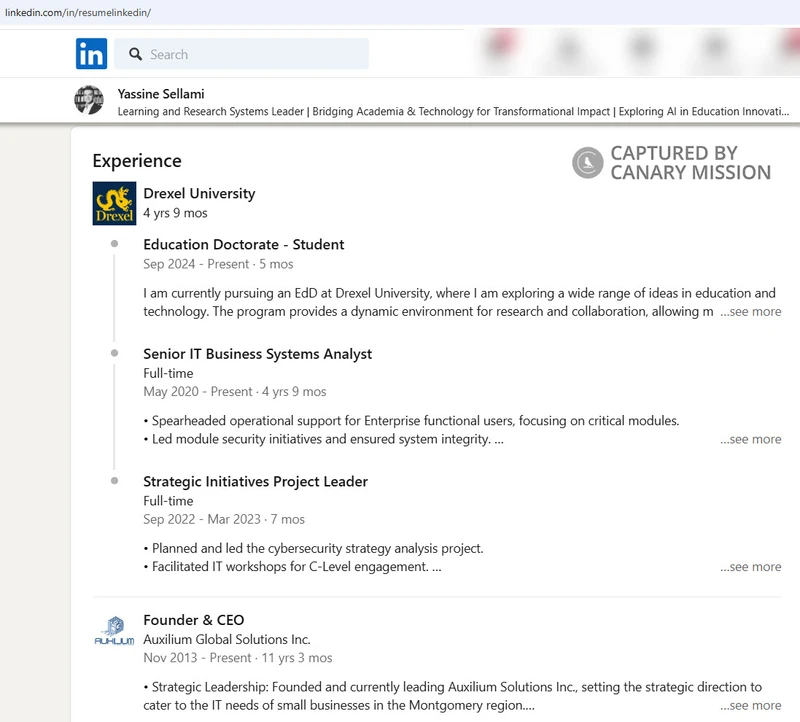Click the search magnifier icon
Screen dimensions: 800x722
pyautogui.click(x=135, y=54)
